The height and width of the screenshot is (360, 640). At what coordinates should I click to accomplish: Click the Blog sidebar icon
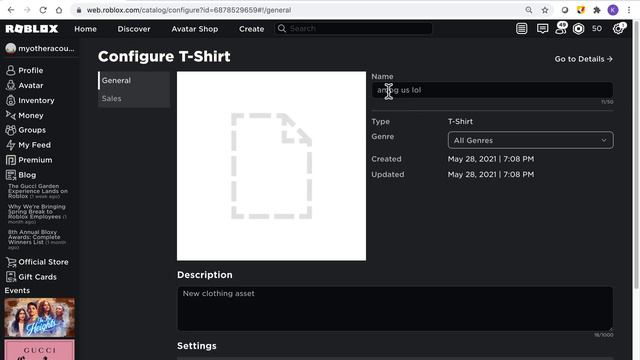(11, 175)
